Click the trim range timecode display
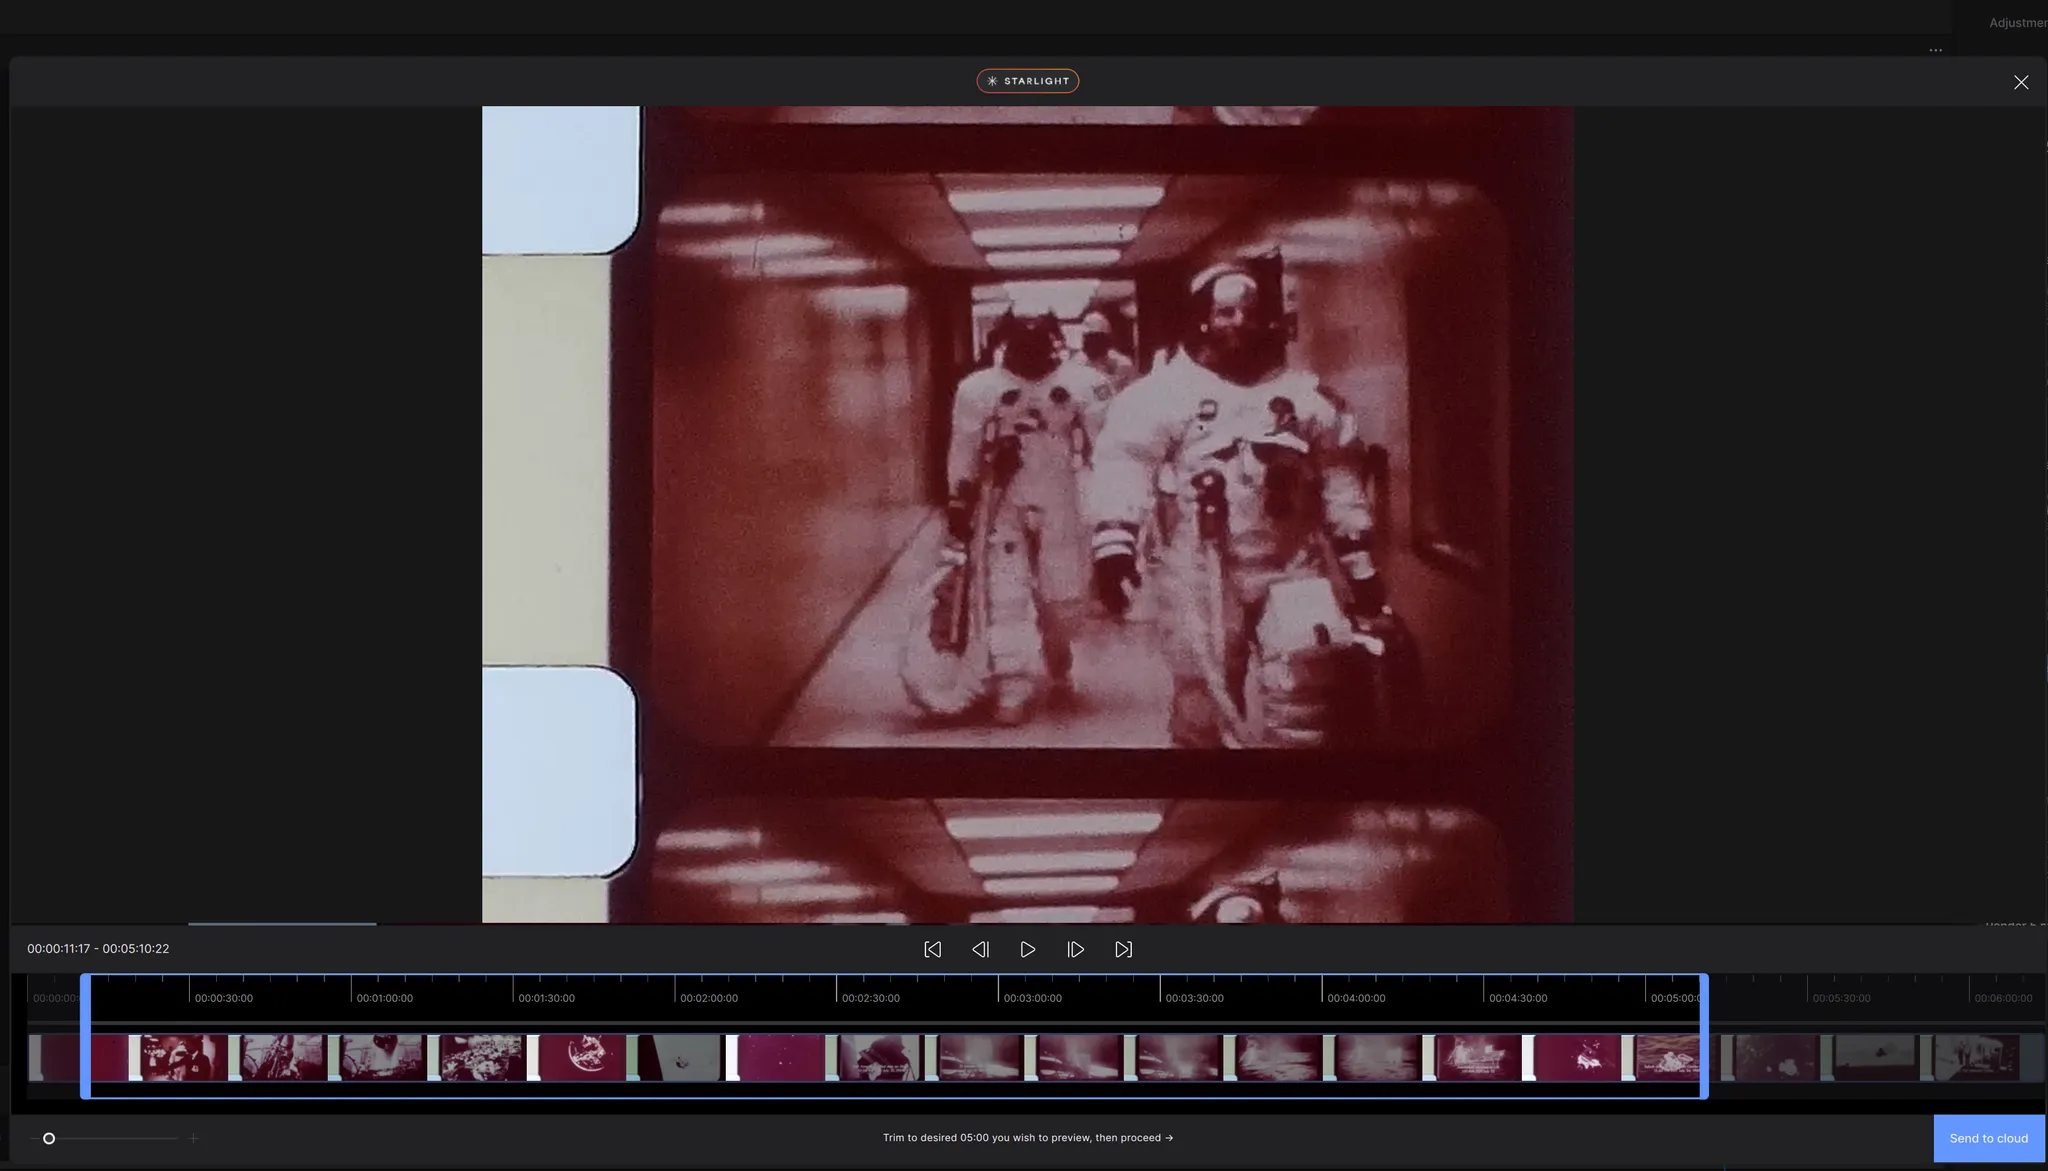This screenshot has height=1171, width=2048. point(98,948)
